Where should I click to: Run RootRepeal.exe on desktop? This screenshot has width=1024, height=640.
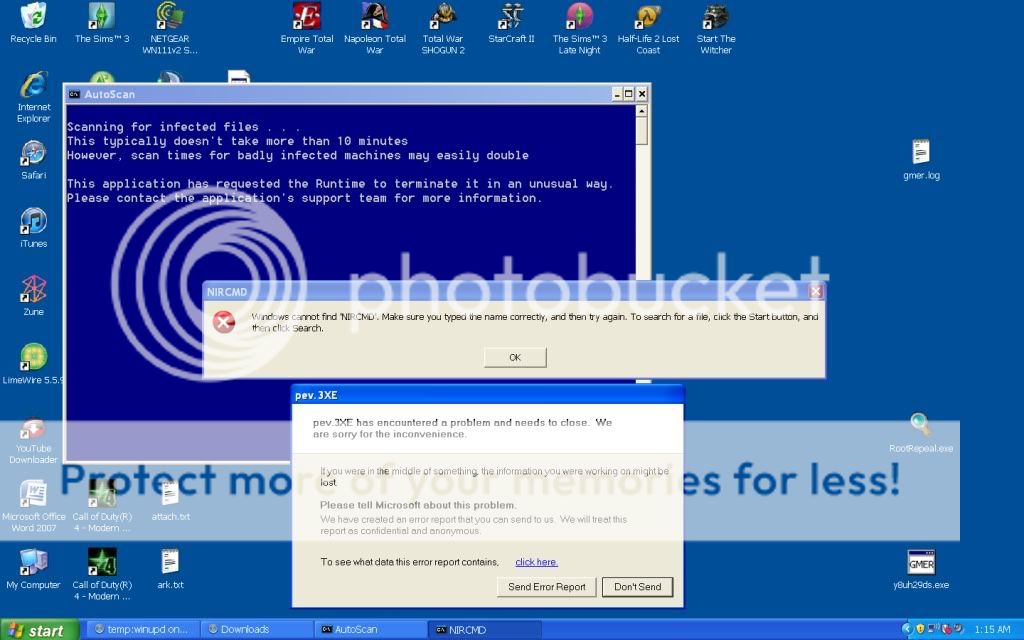click(x=920, y=426)
